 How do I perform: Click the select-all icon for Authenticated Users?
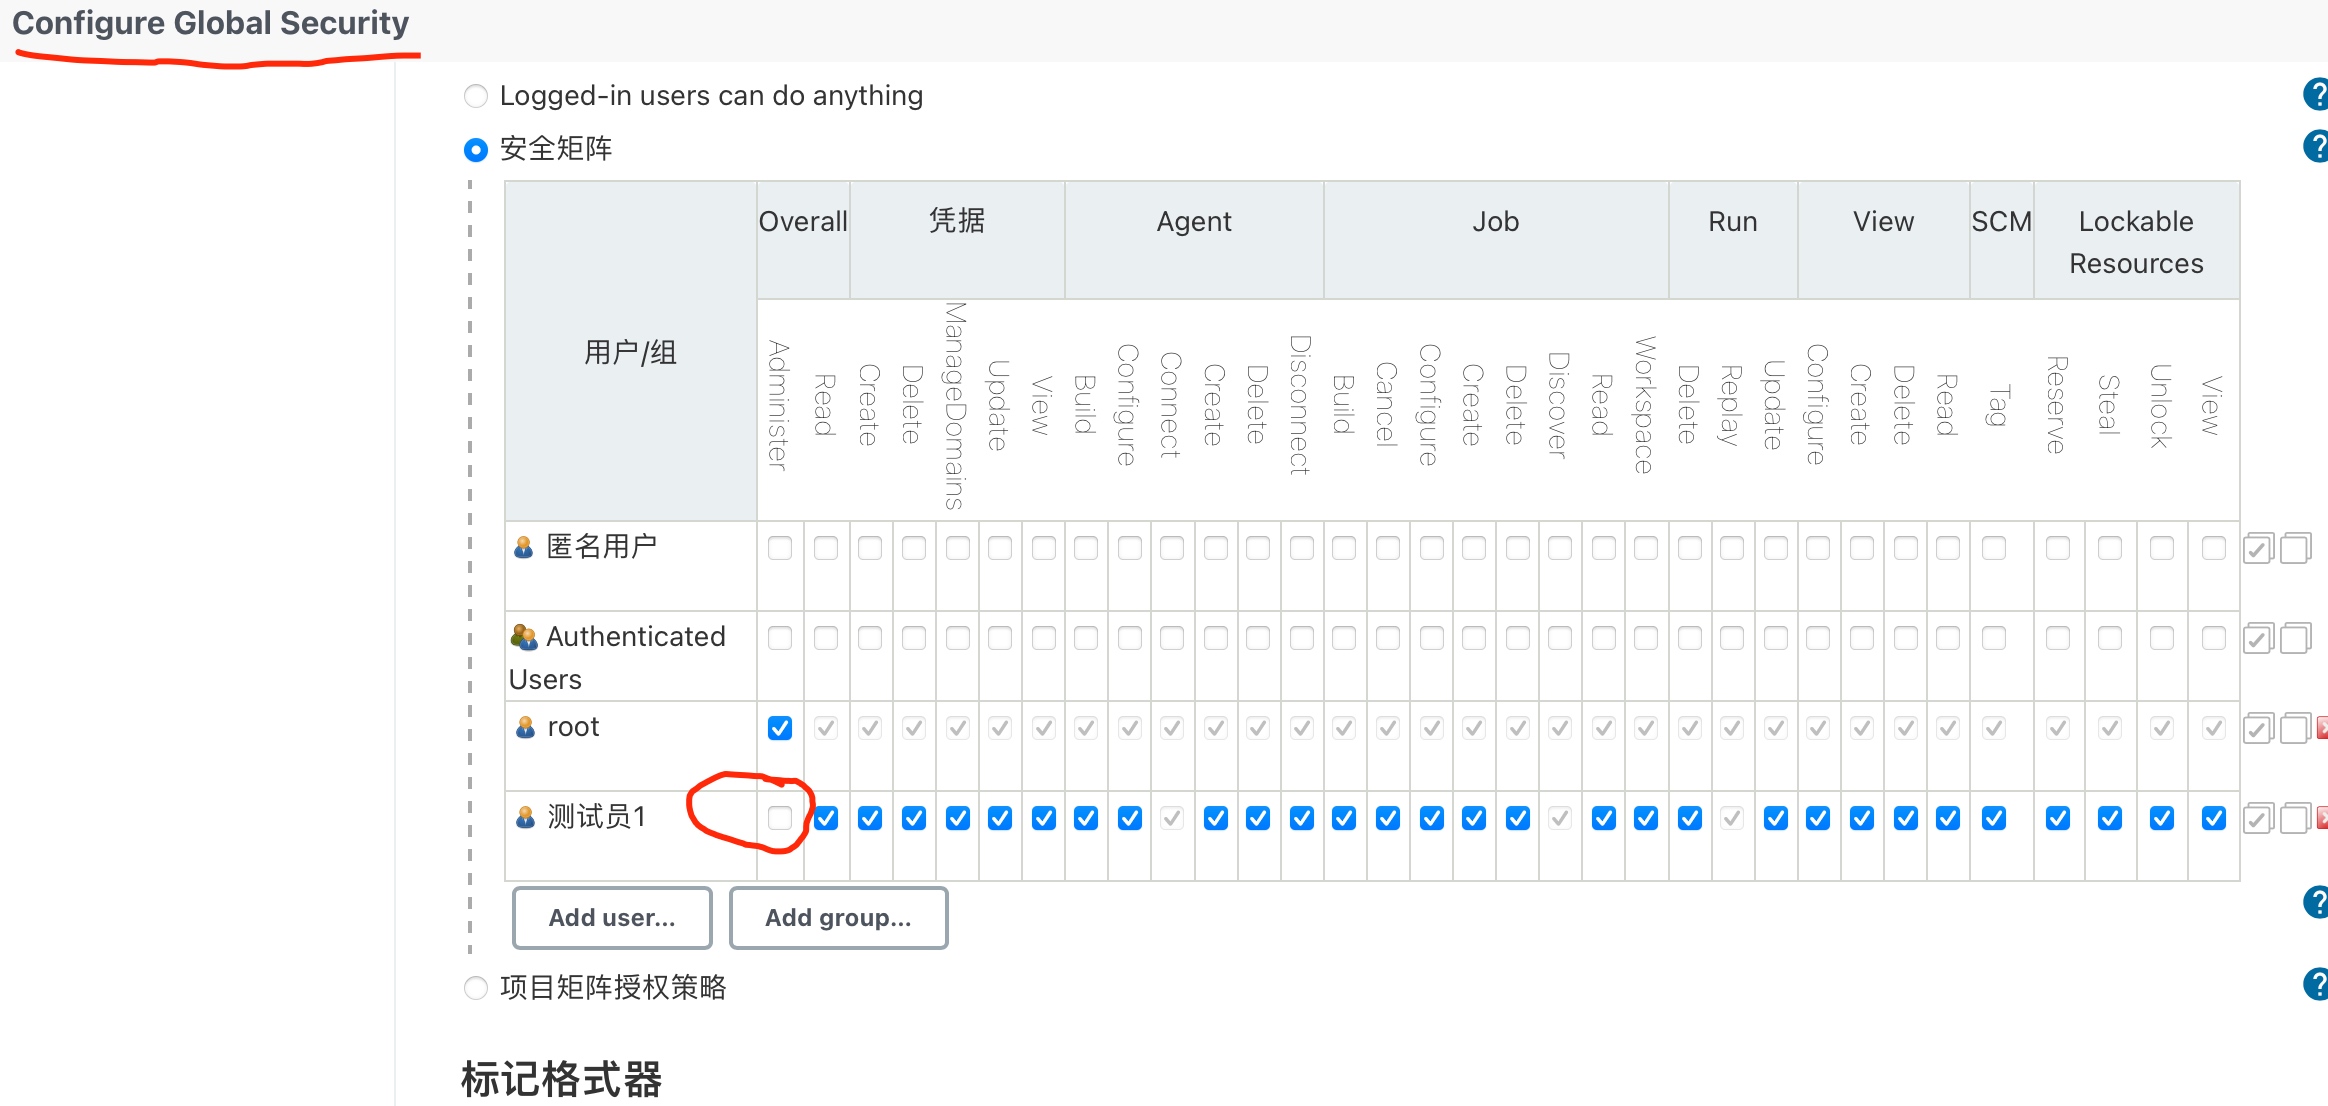click(x=2258, y=639)
